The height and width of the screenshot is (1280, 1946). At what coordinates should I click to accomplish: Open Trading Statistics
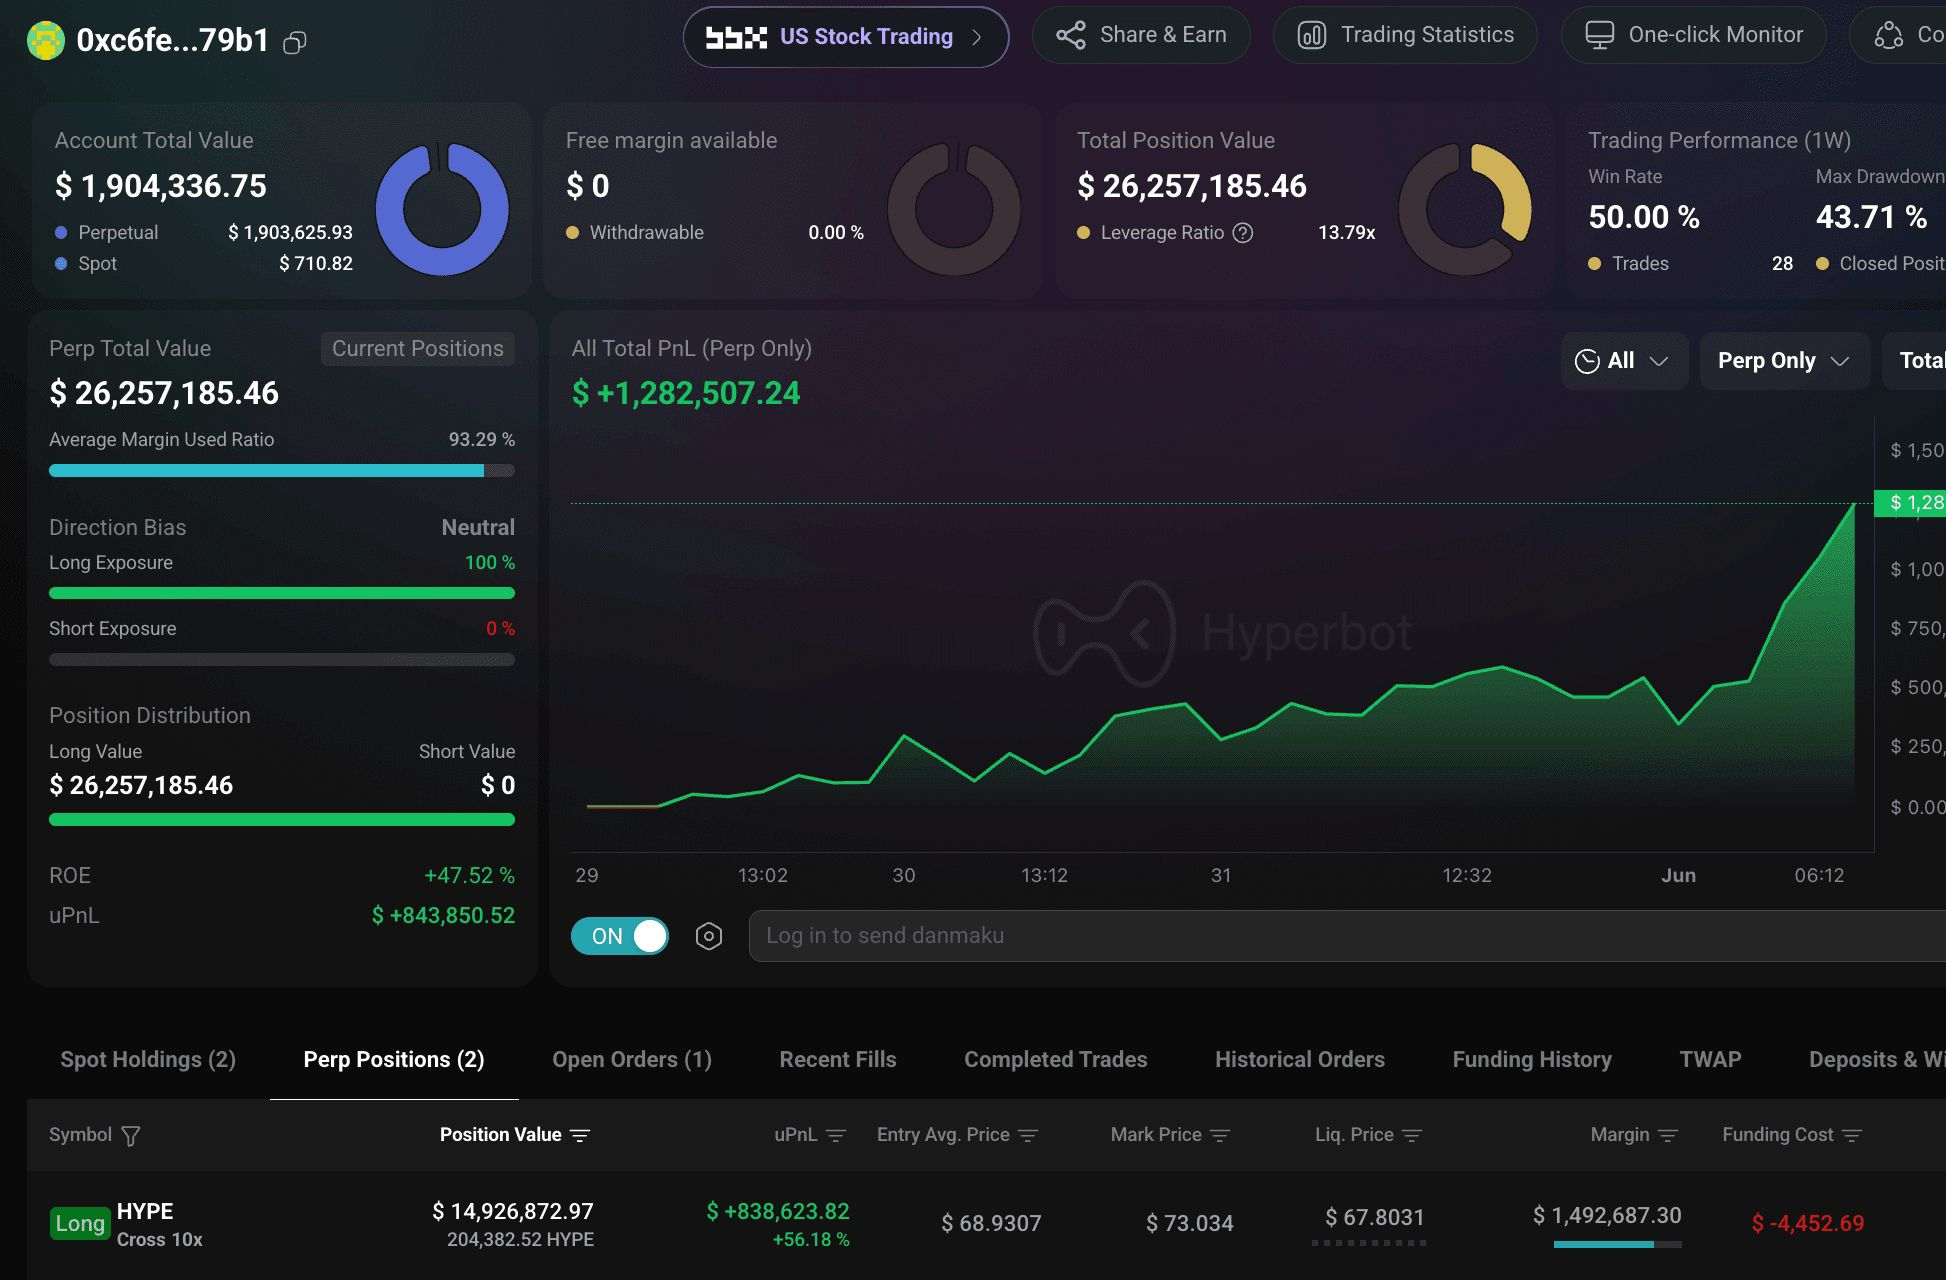click(1405, 35)
